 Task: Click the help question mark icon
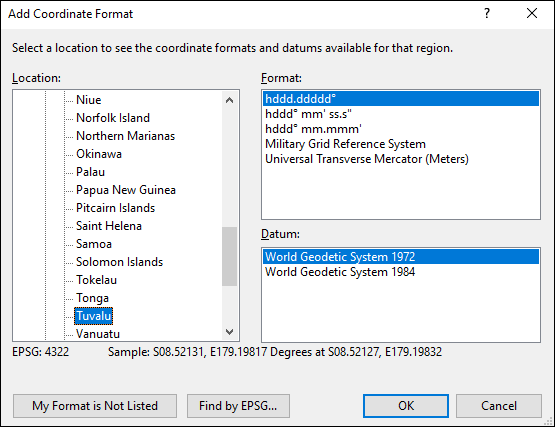[487, 13]
